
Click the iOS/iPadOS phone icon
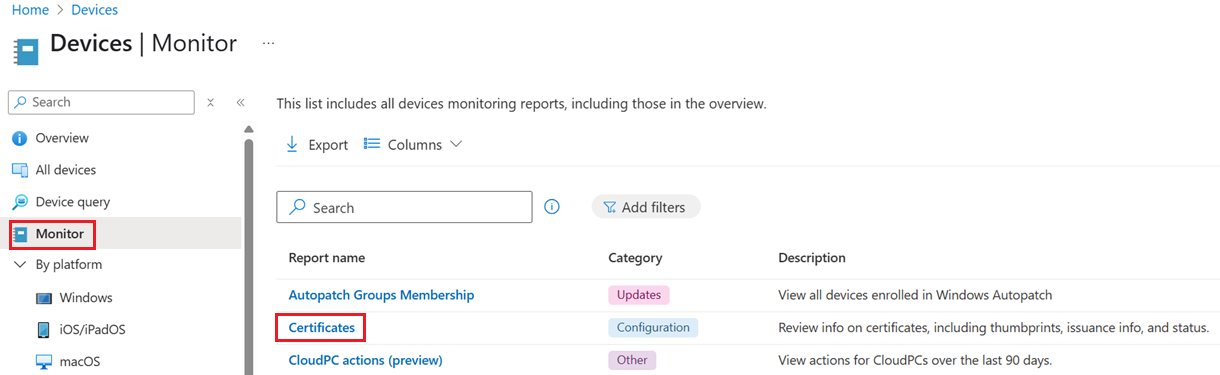coord(43,329)
